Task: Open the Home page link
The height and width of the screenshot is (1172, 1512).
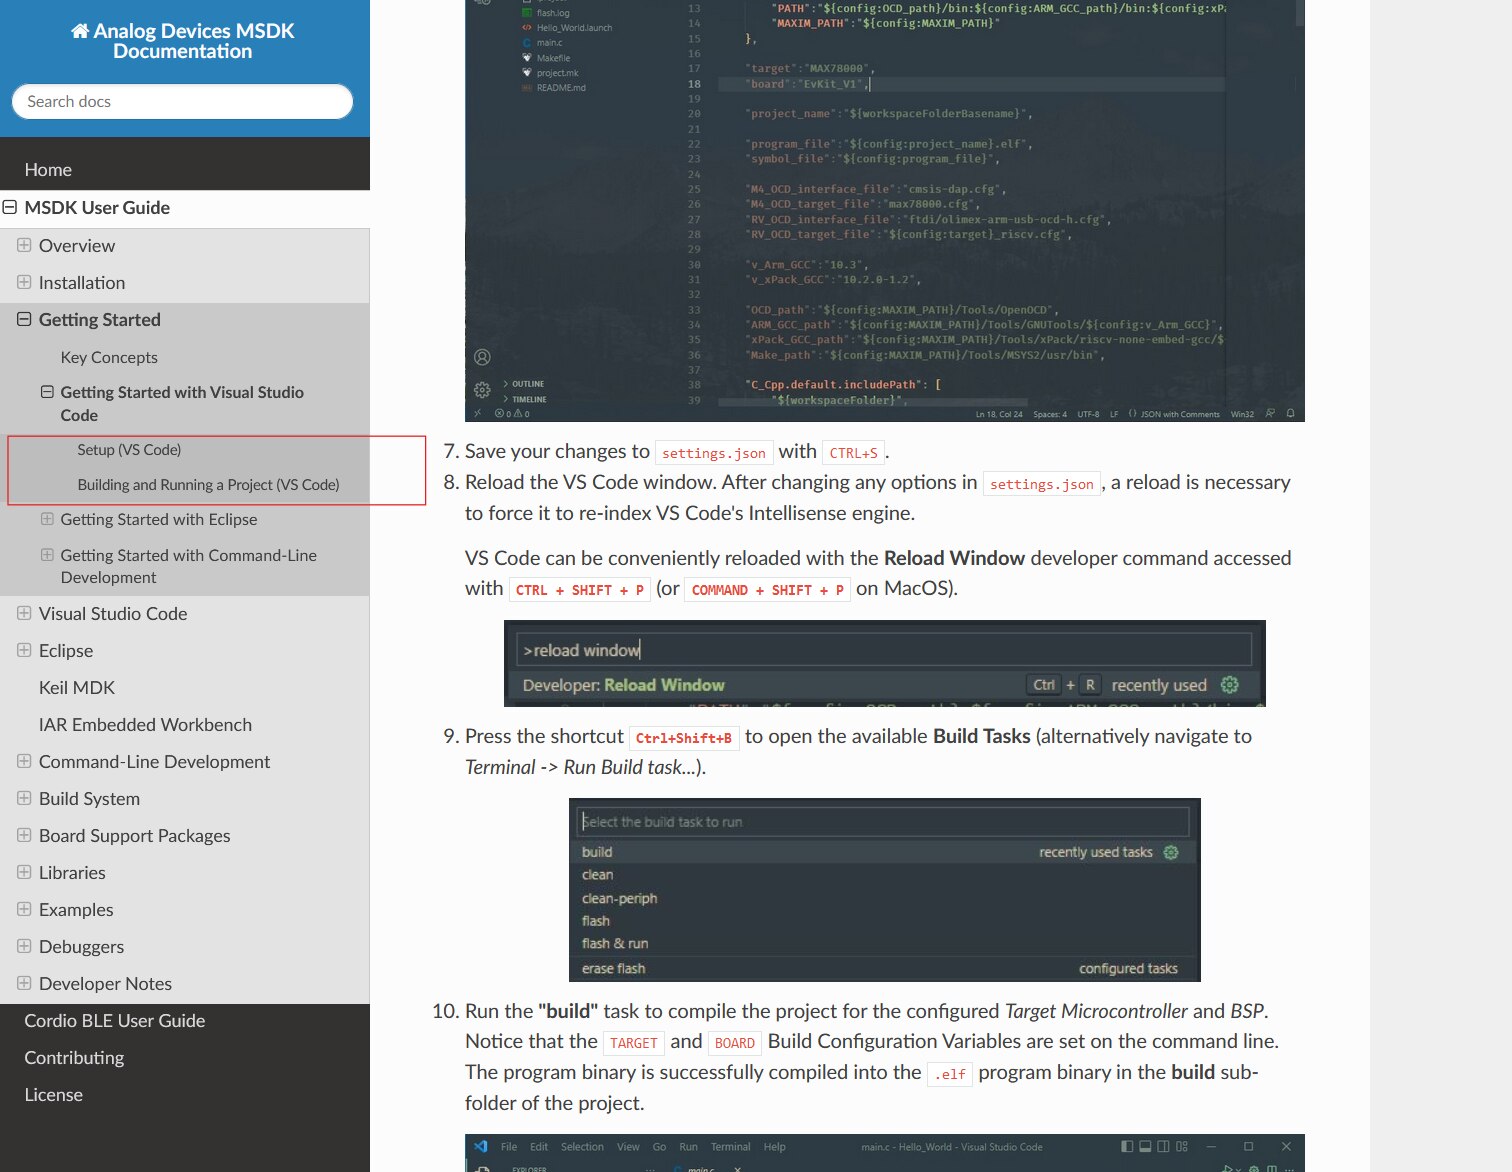Action: [48, 170]
